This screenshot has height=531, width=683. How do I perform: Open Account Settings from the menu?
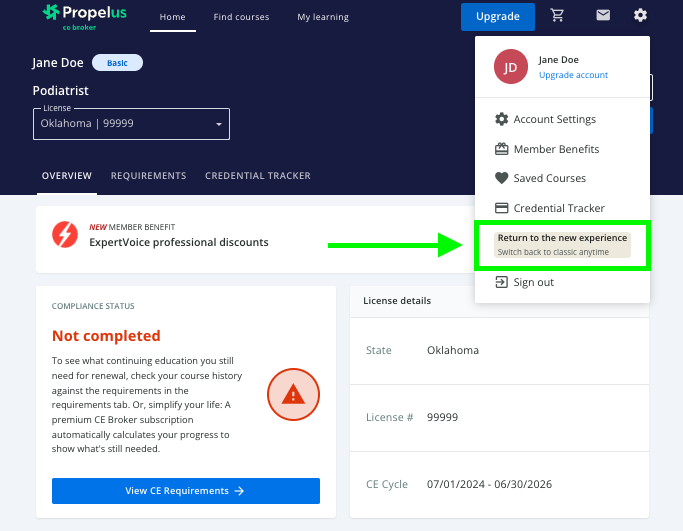point(554,119)
